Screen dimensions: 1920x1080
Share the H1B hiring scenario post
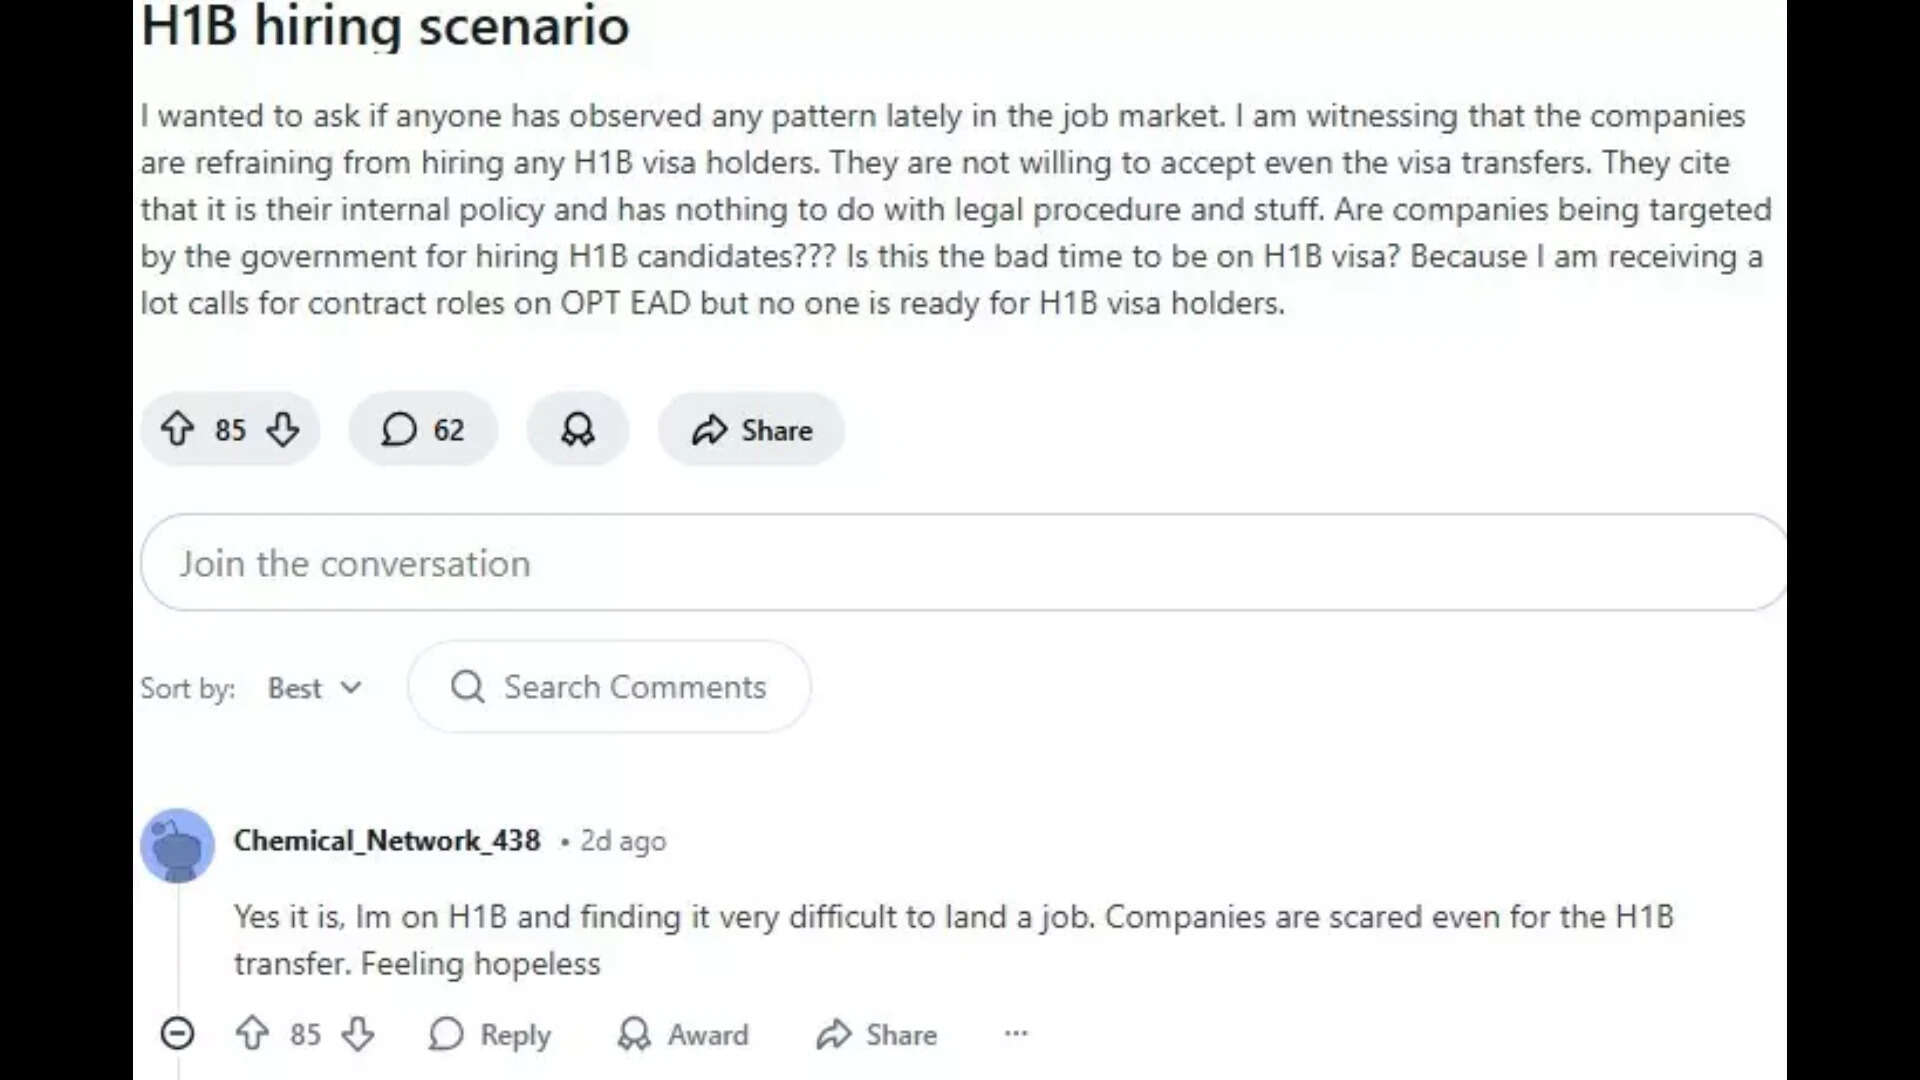[x=750, y=429]
